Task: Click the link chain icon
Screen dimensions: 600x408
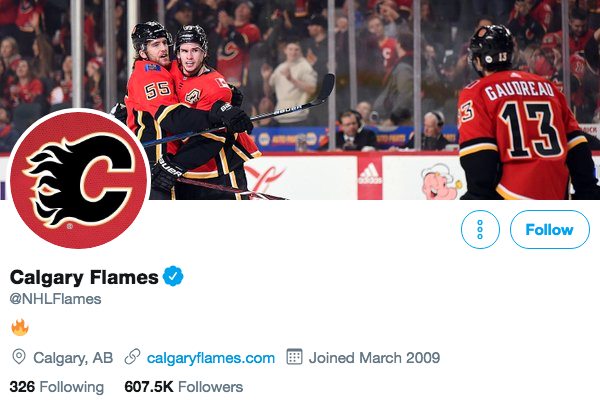Action: [x=132, y=357]
